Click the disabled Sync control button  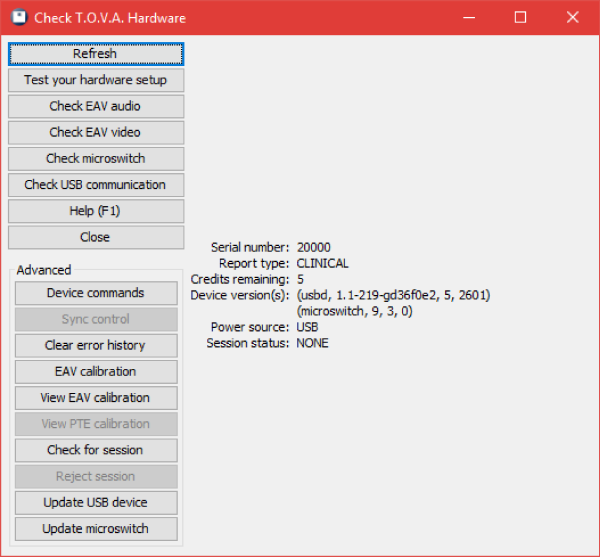(96, 319)
